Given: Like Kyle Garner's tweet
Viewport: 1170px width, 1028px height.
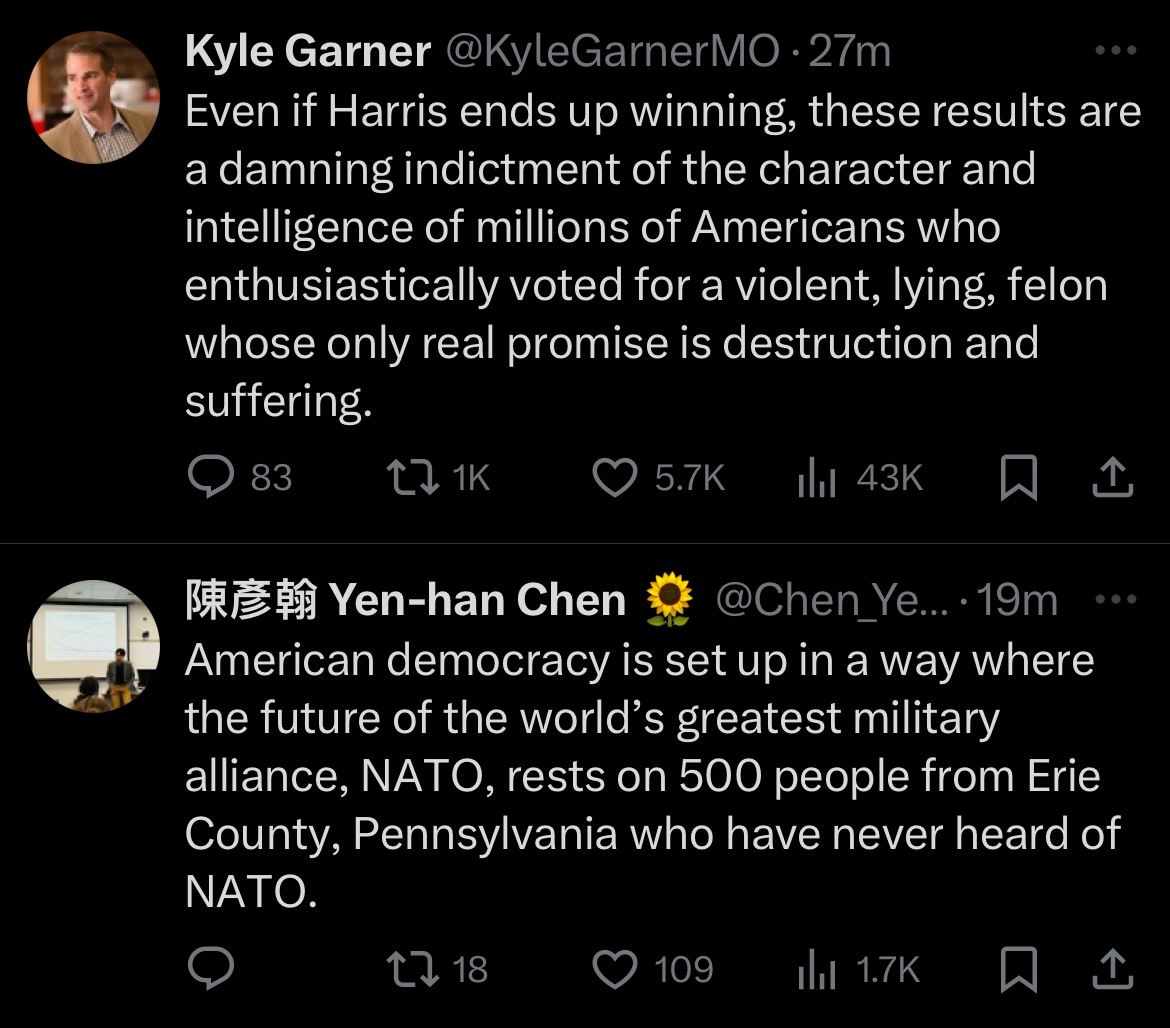Looking at the screenshot, I should pos(614,478).
